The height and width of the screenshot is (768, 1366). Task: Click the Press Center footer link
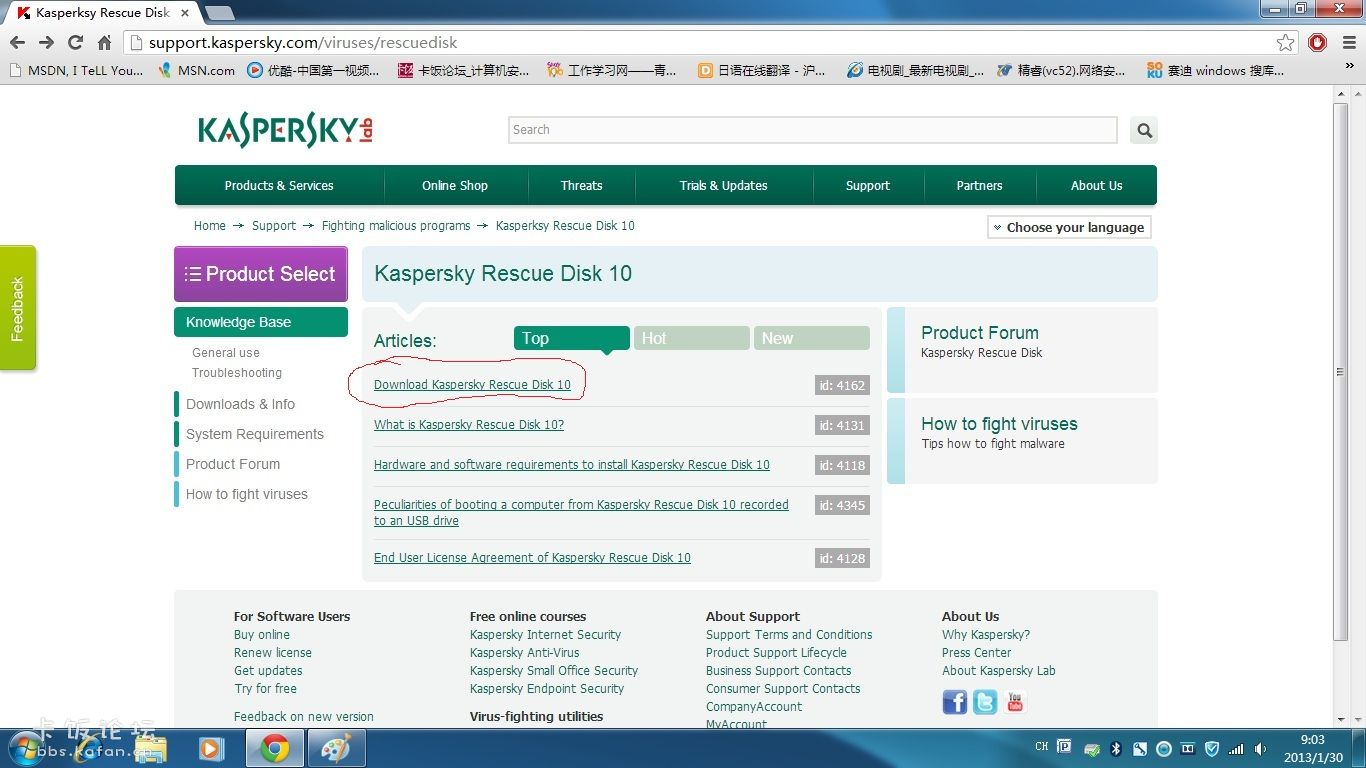tap(976, 653)
